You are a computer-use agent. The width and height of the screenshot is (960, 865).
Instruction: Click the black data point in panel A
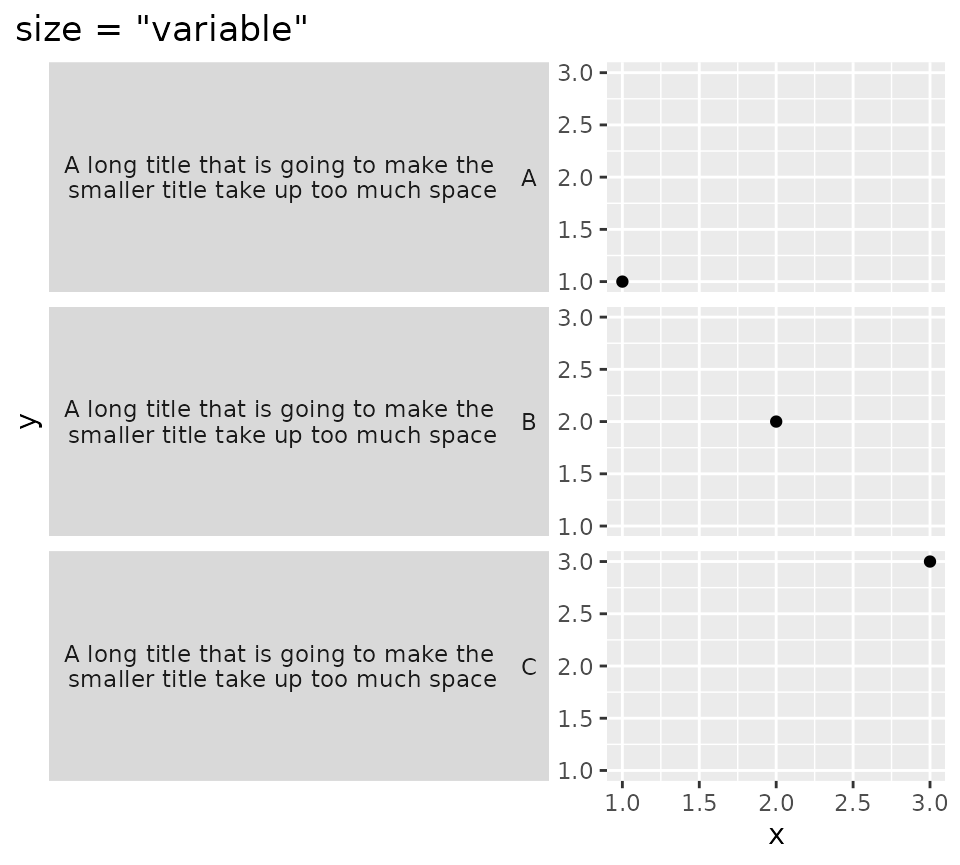coord(622,281)
